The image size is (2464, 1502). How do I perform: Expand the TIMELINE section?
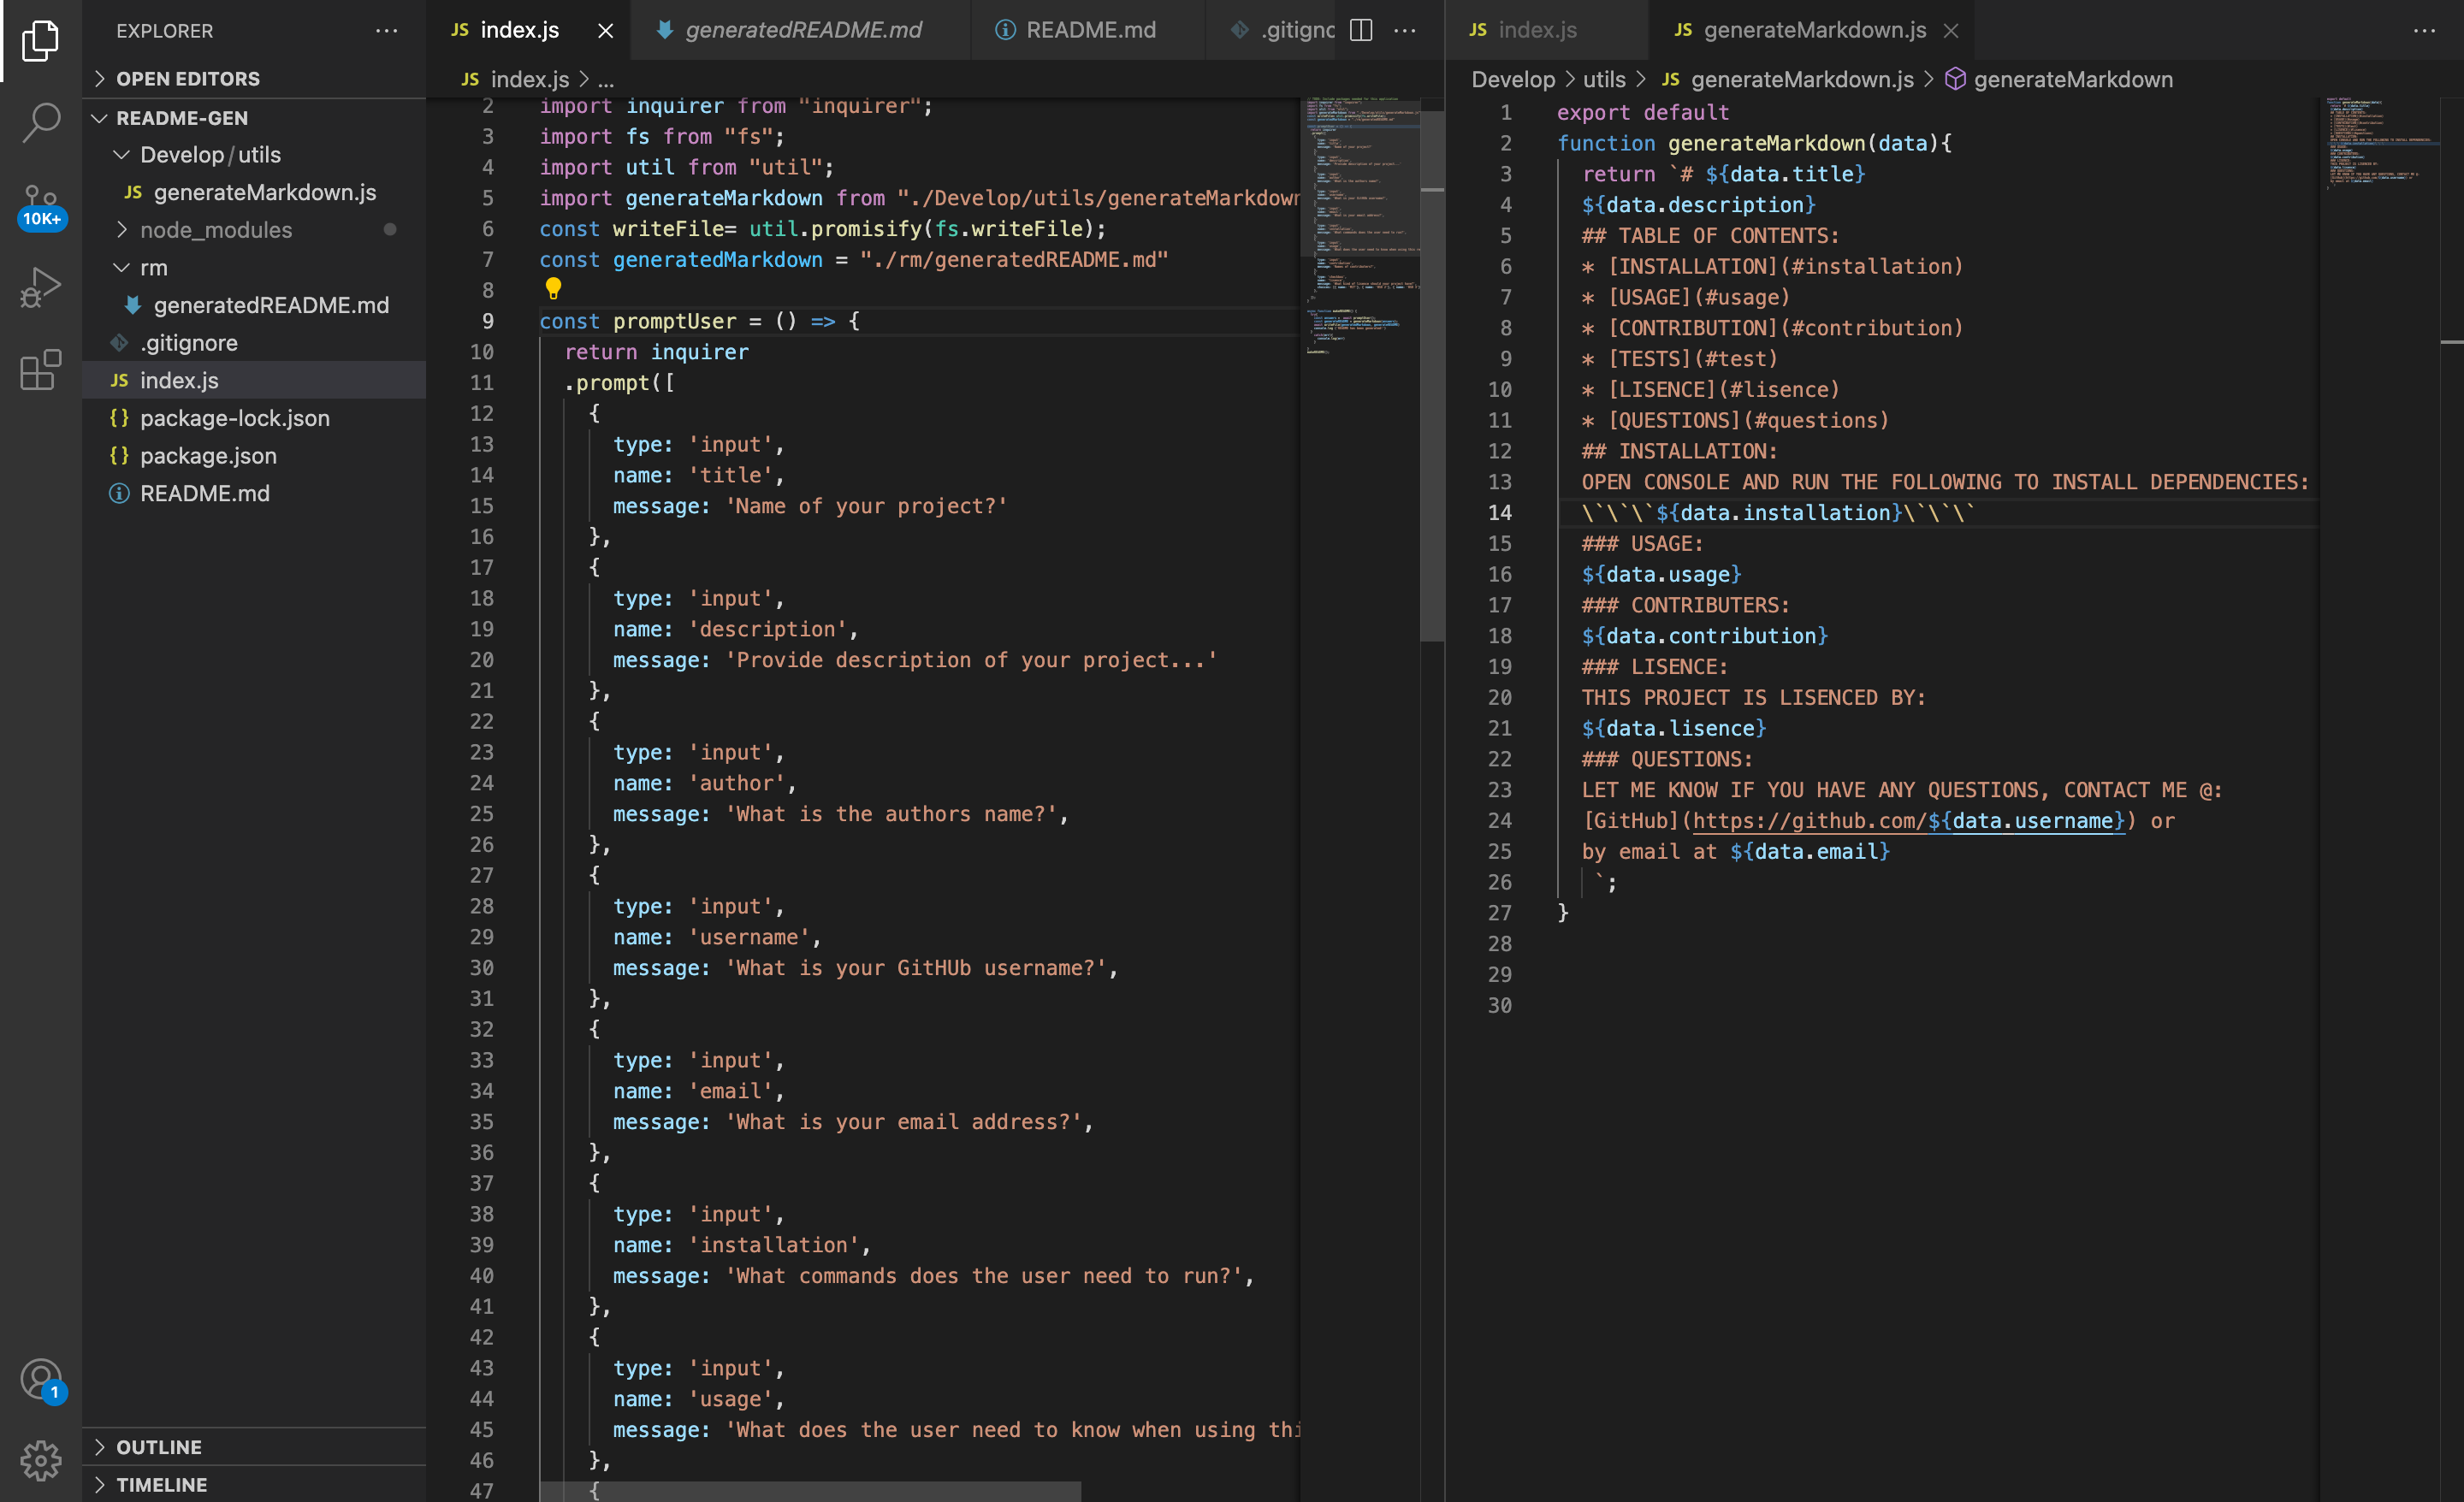point(161,1484)
